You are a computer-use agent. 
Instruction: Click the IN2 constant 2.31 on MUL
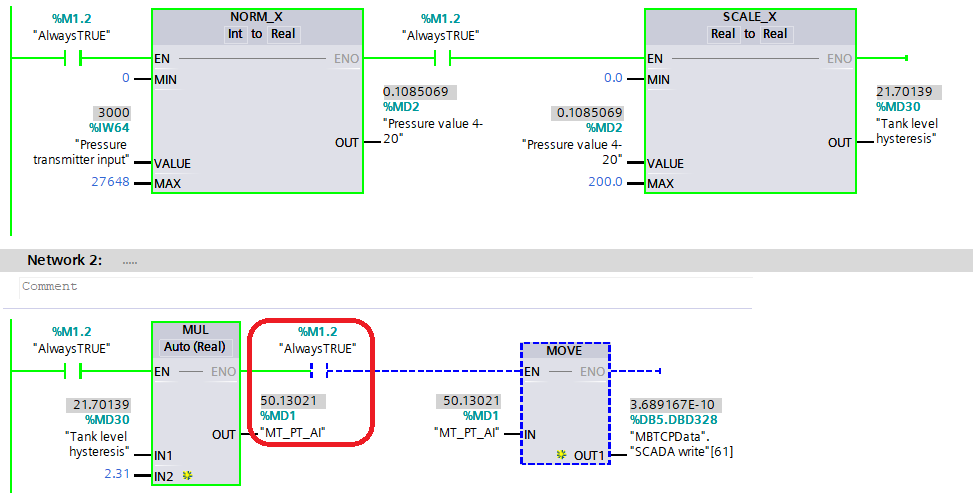117,474
